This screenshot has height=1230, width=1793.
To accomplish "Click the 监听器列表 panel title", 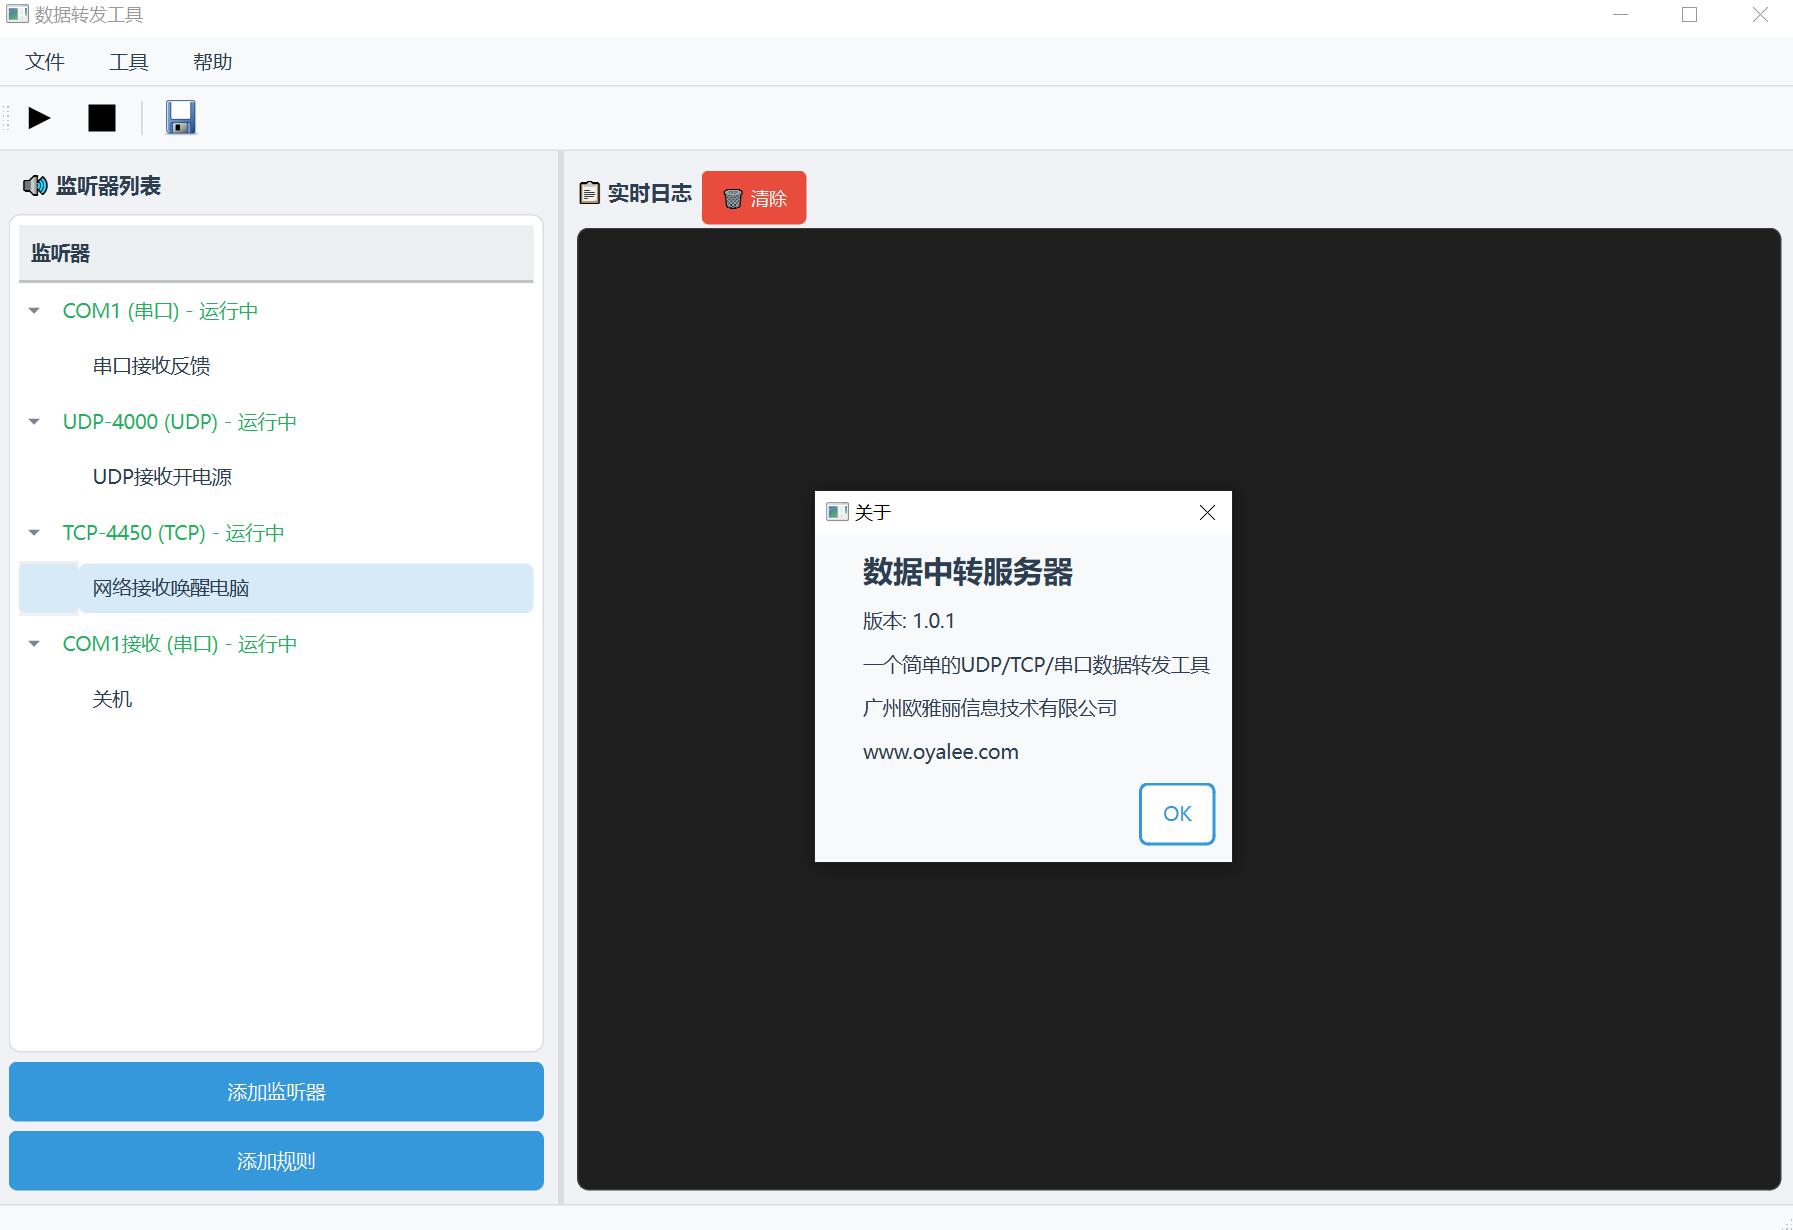I will 108,186.
